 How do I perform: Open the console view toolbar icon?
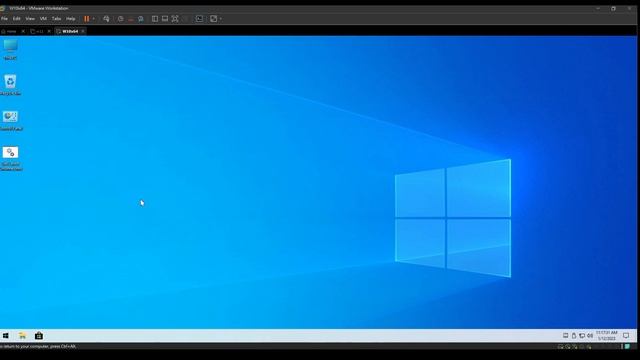coord(199,19)
